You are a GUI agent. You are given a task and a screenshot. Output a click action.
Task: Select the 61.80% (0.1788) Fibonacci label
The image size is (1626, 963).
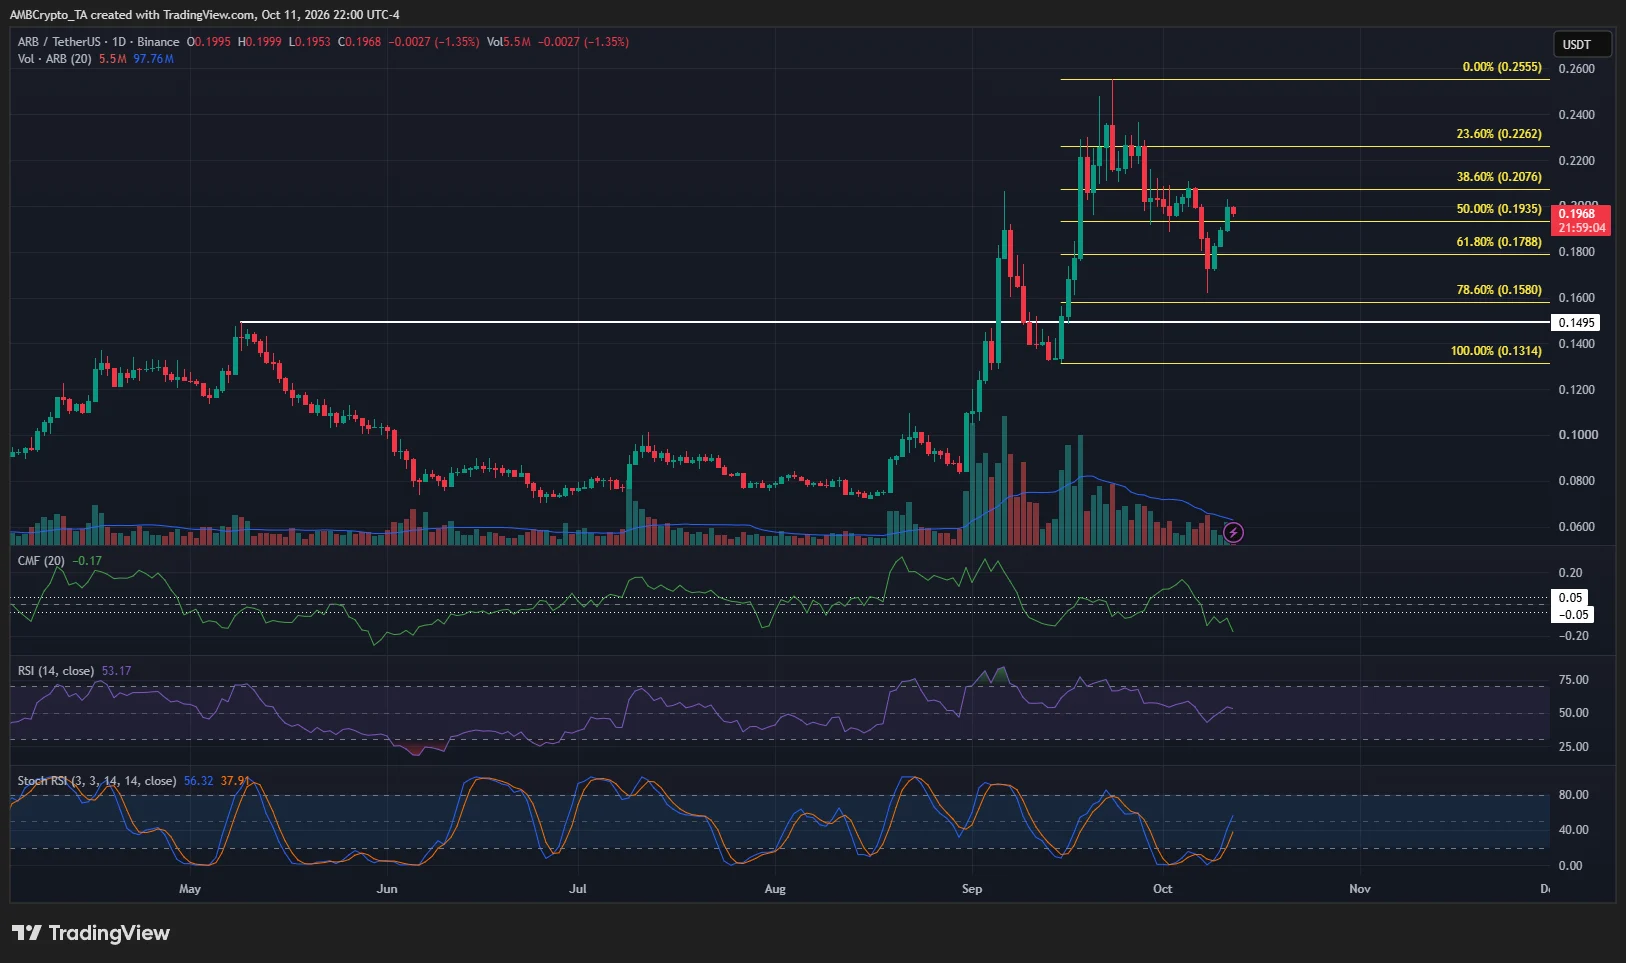coord(1499,242)
